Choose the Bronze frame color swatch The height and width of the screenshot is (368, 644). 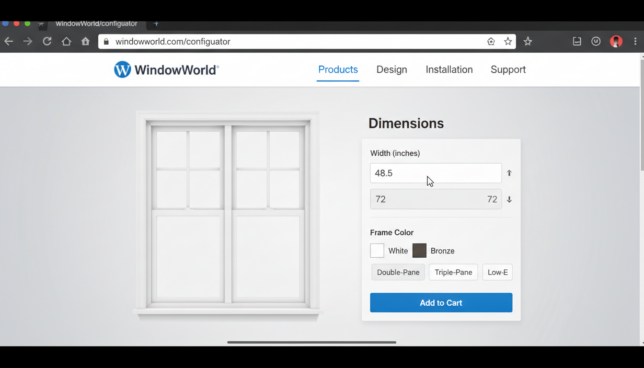click(419, 251)
